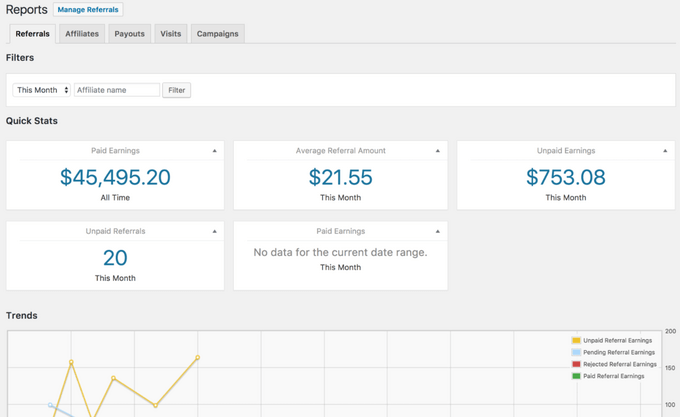The image size is (680, 417).
Task: Toggle the green Paid Referral Earnings swatch
Action: click(576, 377)
